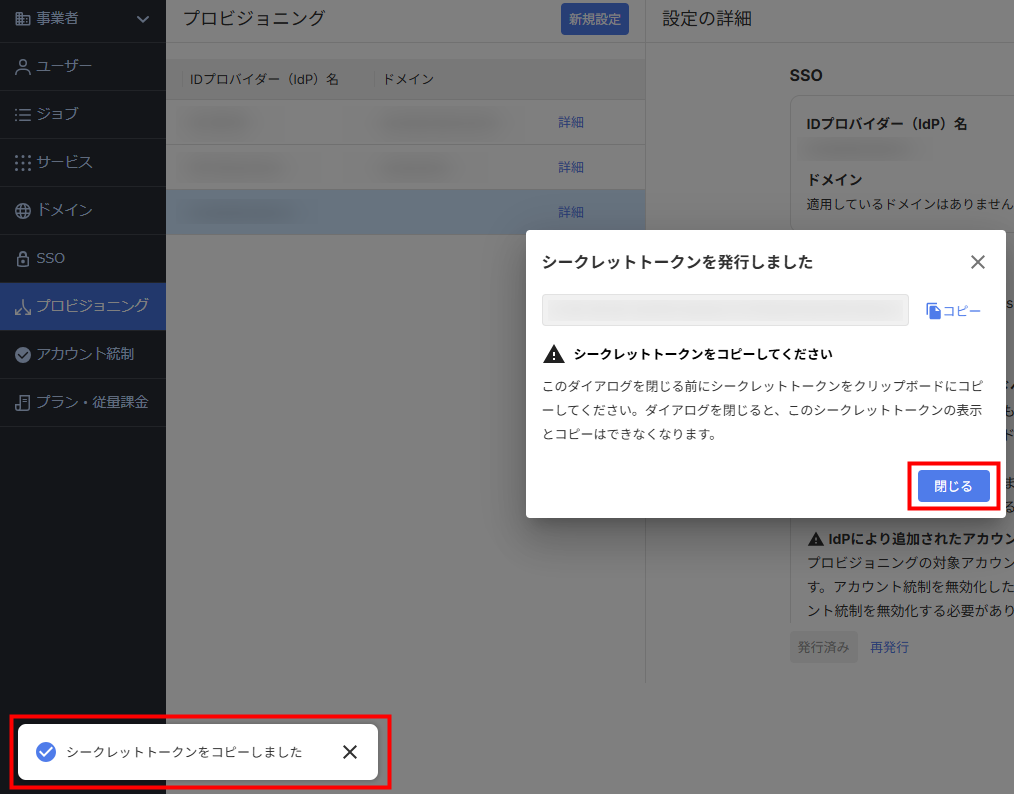Click the プロビジョニング page heading
Screen dimensions: 1014x794
click(254, 18)
